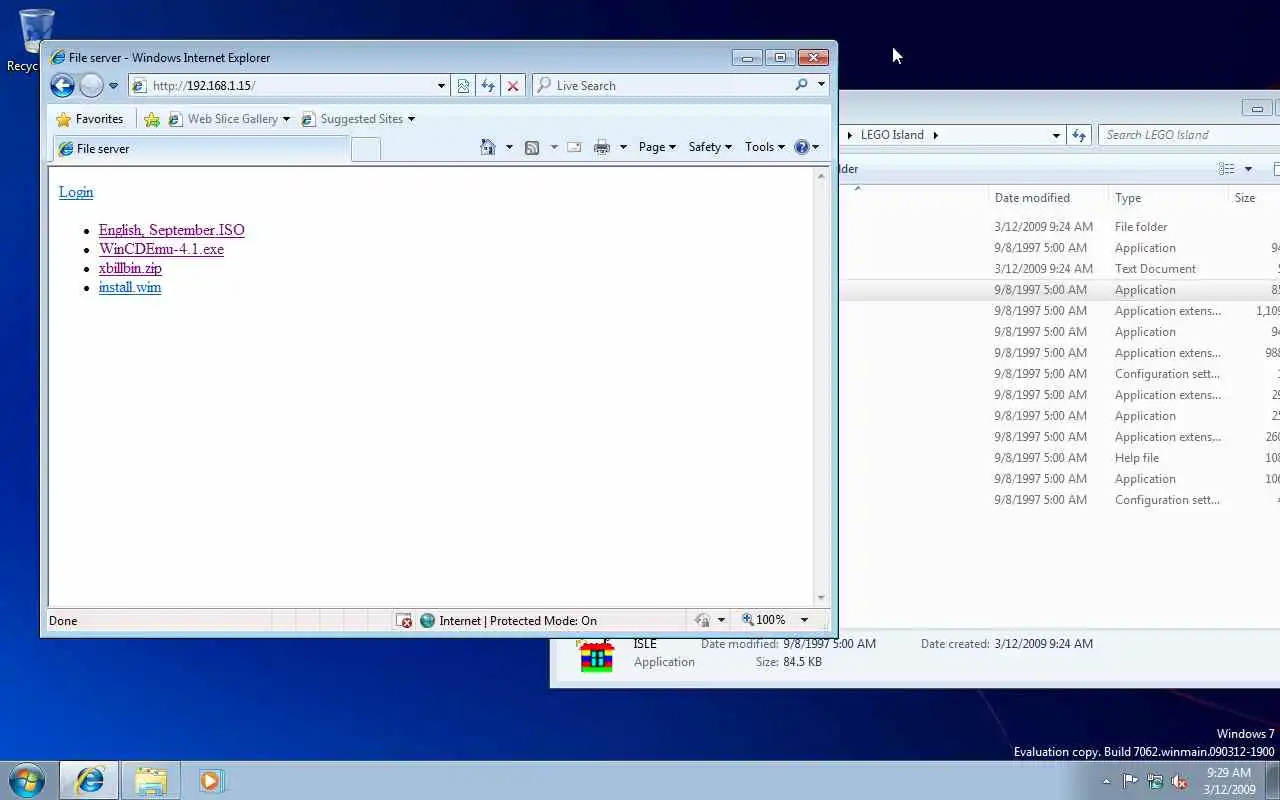This screenshot has height=800, width=1280.
Task: Open Web Slice Gallery favorites item
Action: point(230,119)
